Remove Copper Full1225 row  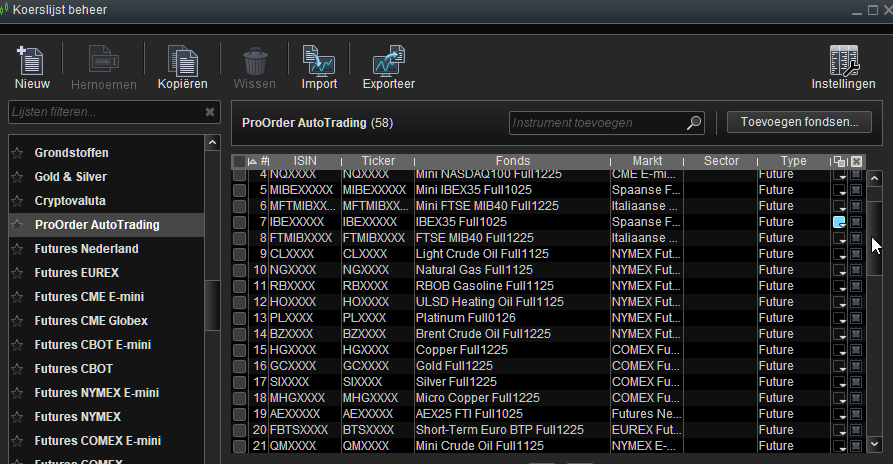[856, 350]
